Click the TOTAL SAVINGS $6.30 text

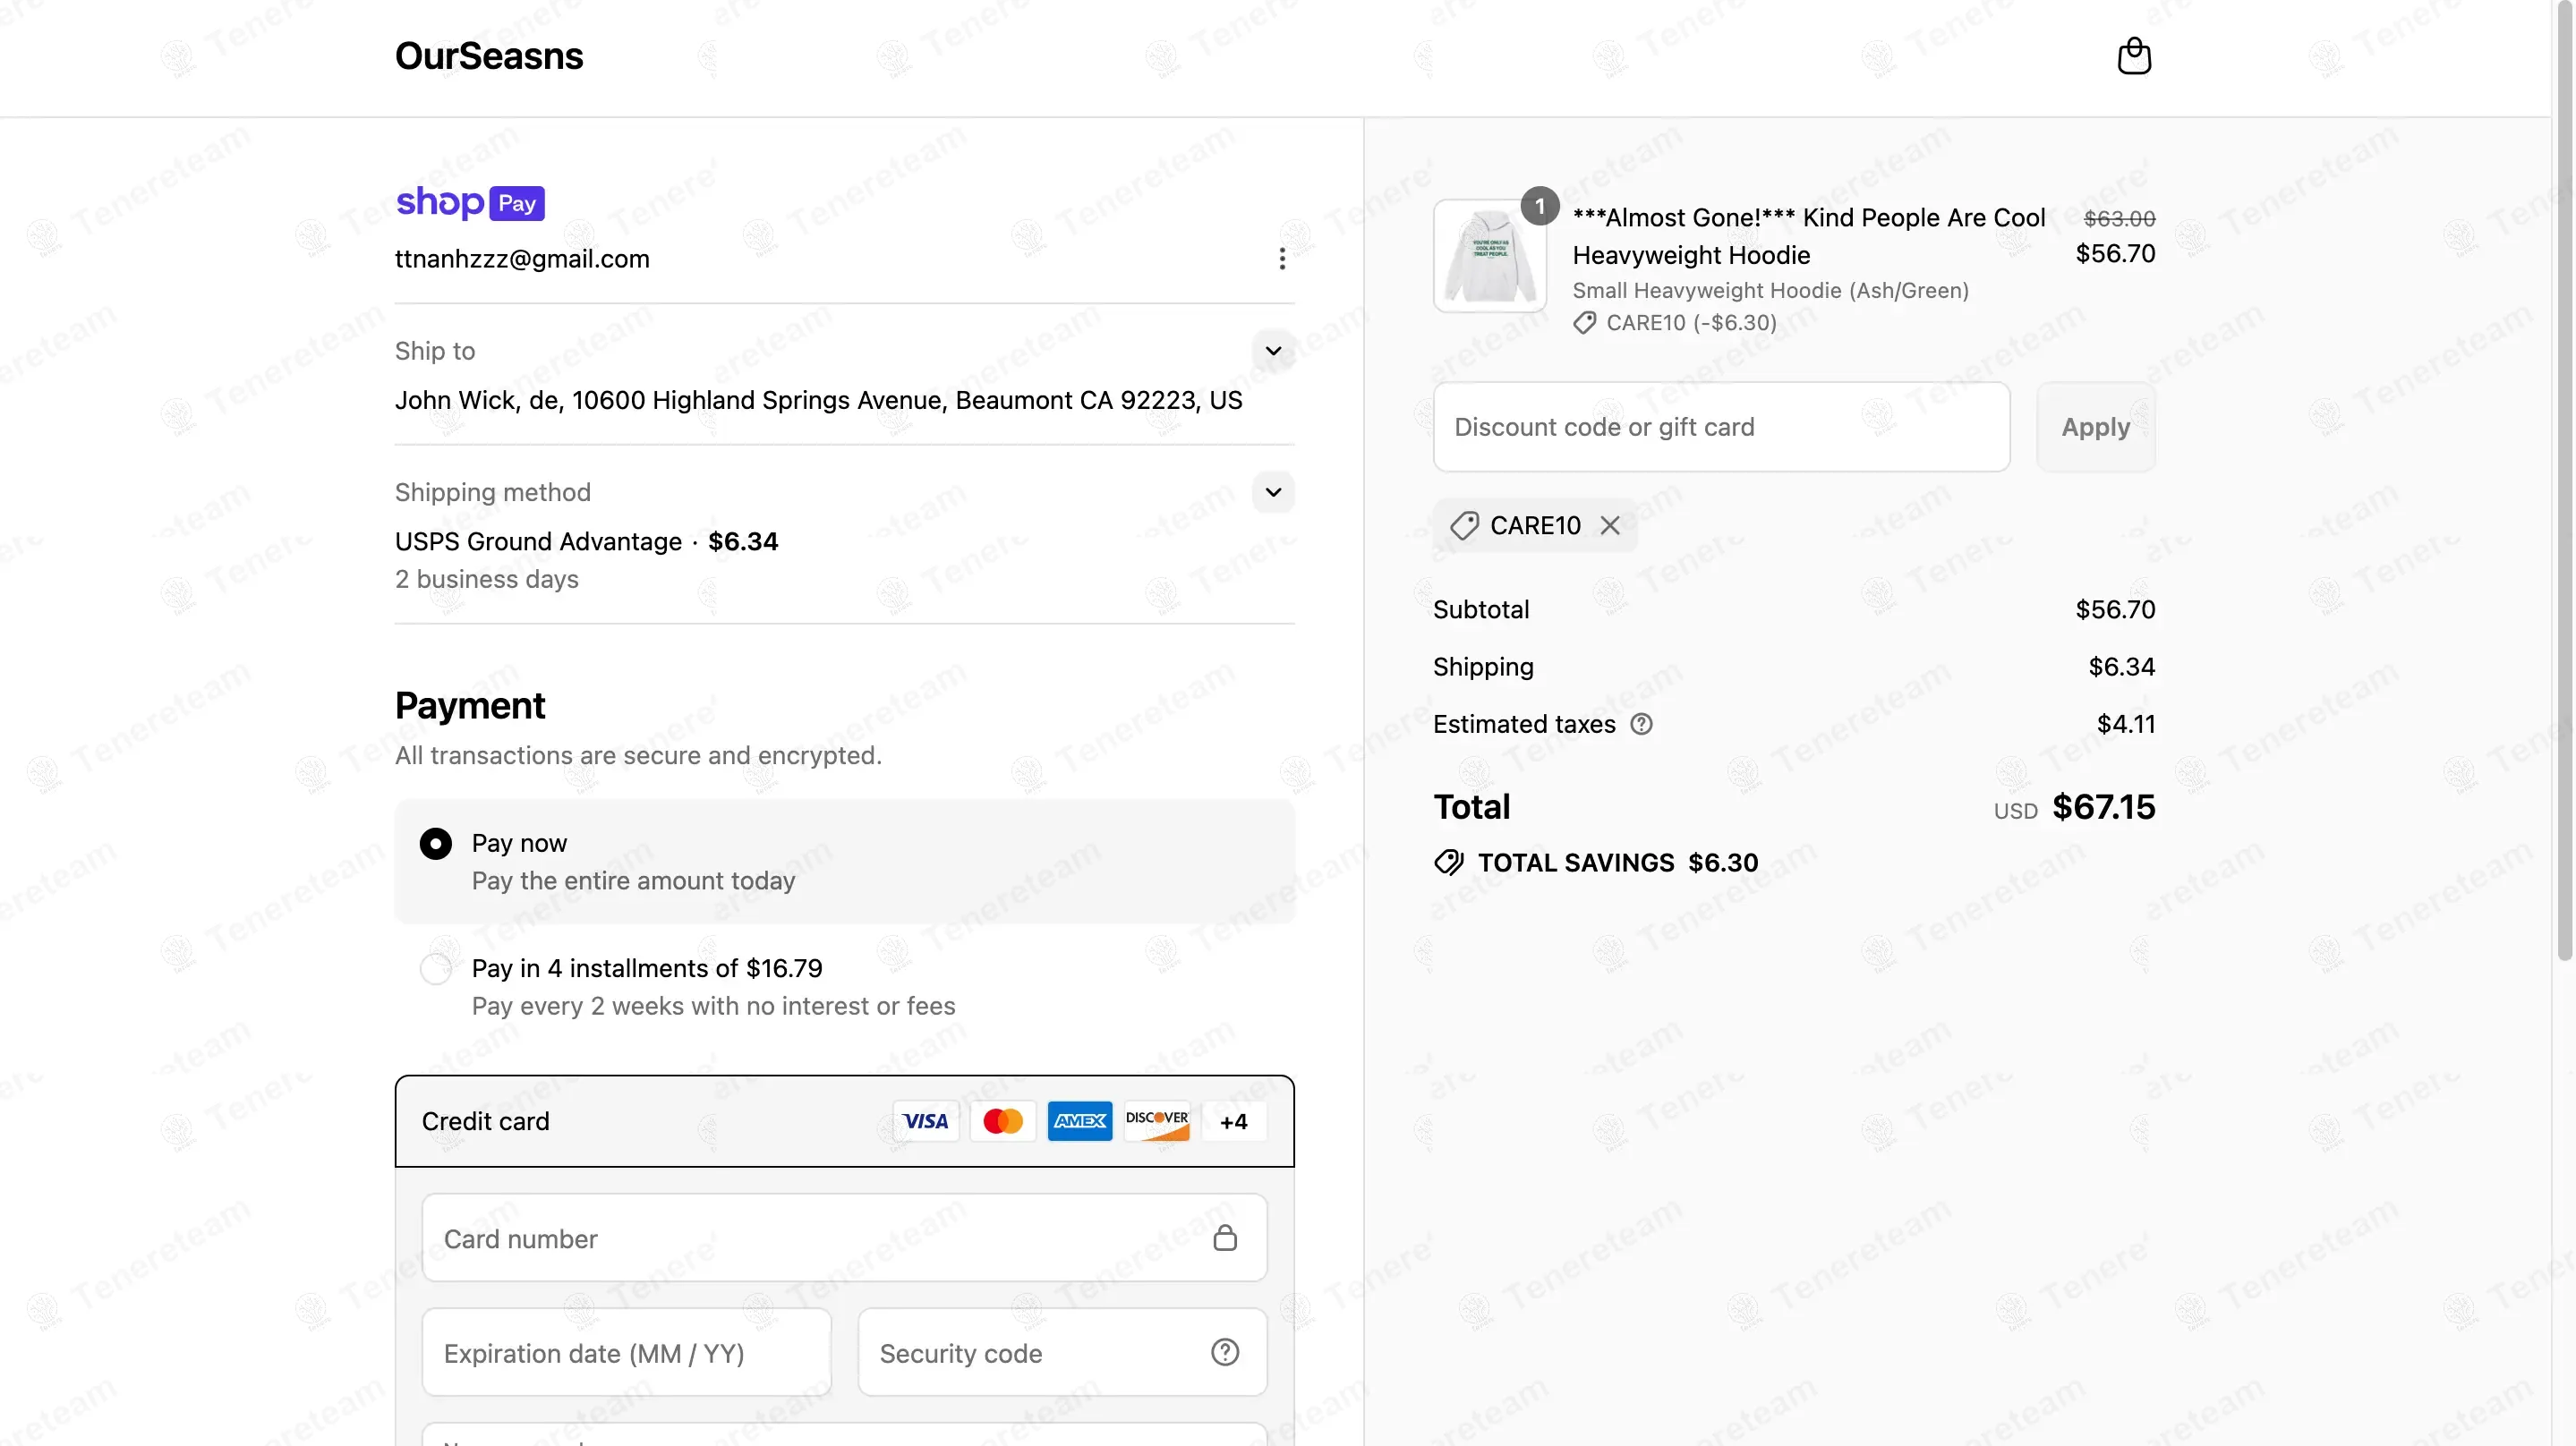pos(1617,863)
